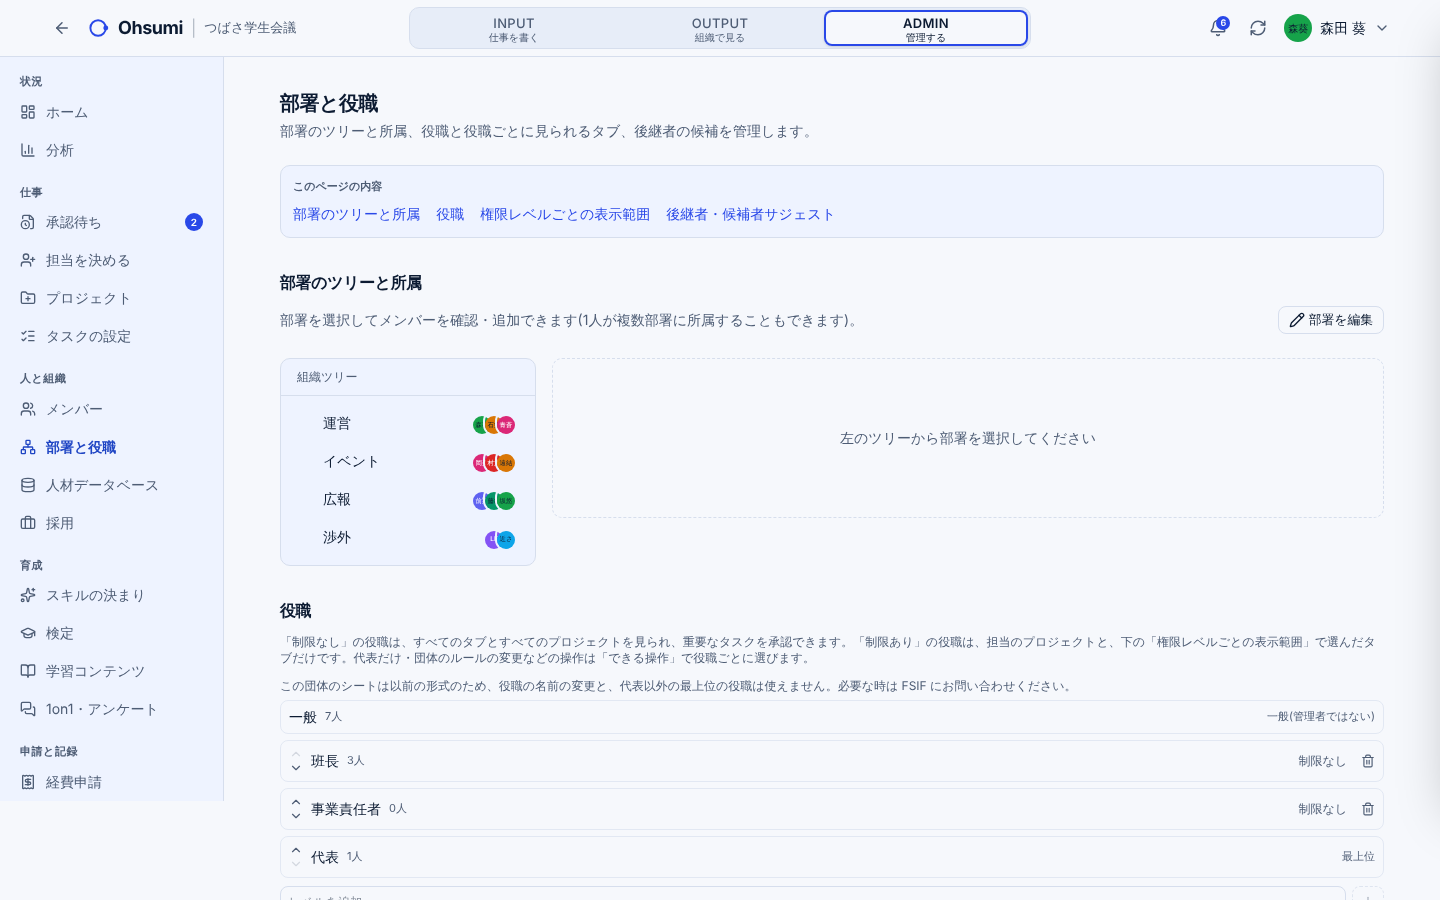Open 人材データベース in the sidebar
The width and height of the screenshot is (1440, 900).
coord(111,485)
